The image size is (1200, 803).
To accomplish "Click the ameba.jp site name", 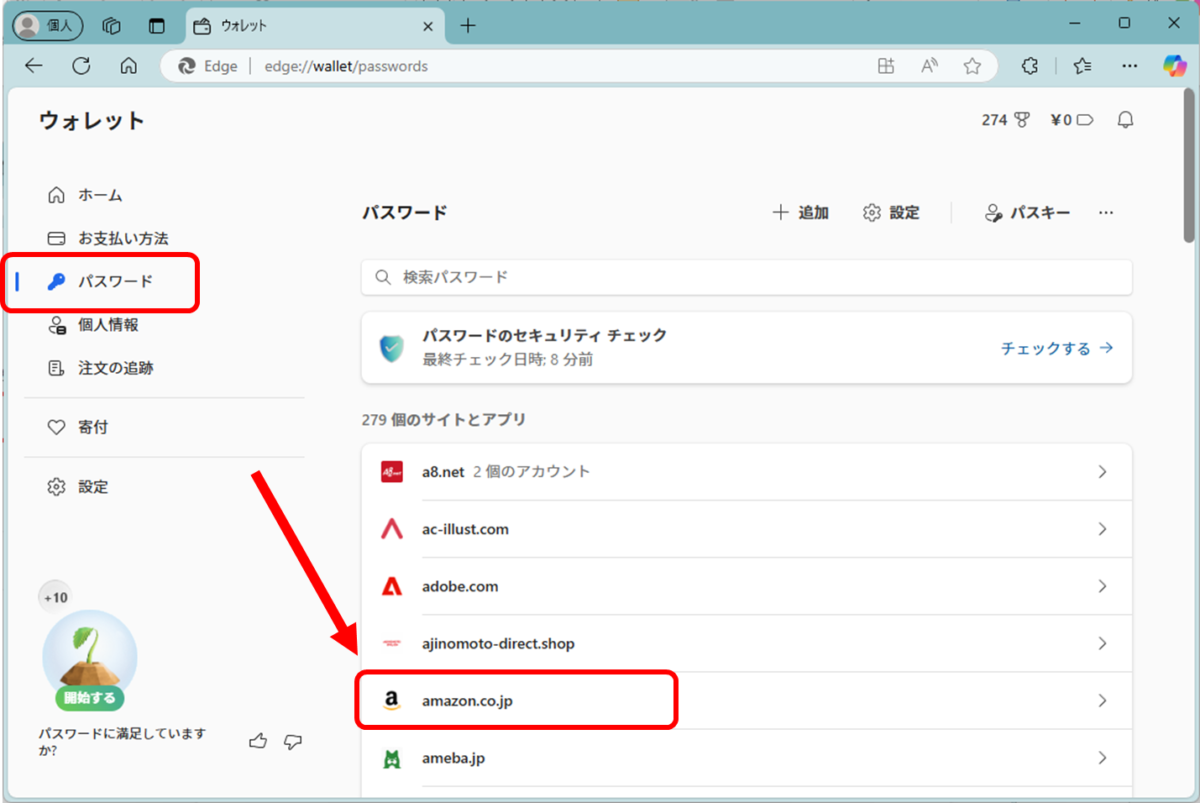I will [x=453, y=758].
